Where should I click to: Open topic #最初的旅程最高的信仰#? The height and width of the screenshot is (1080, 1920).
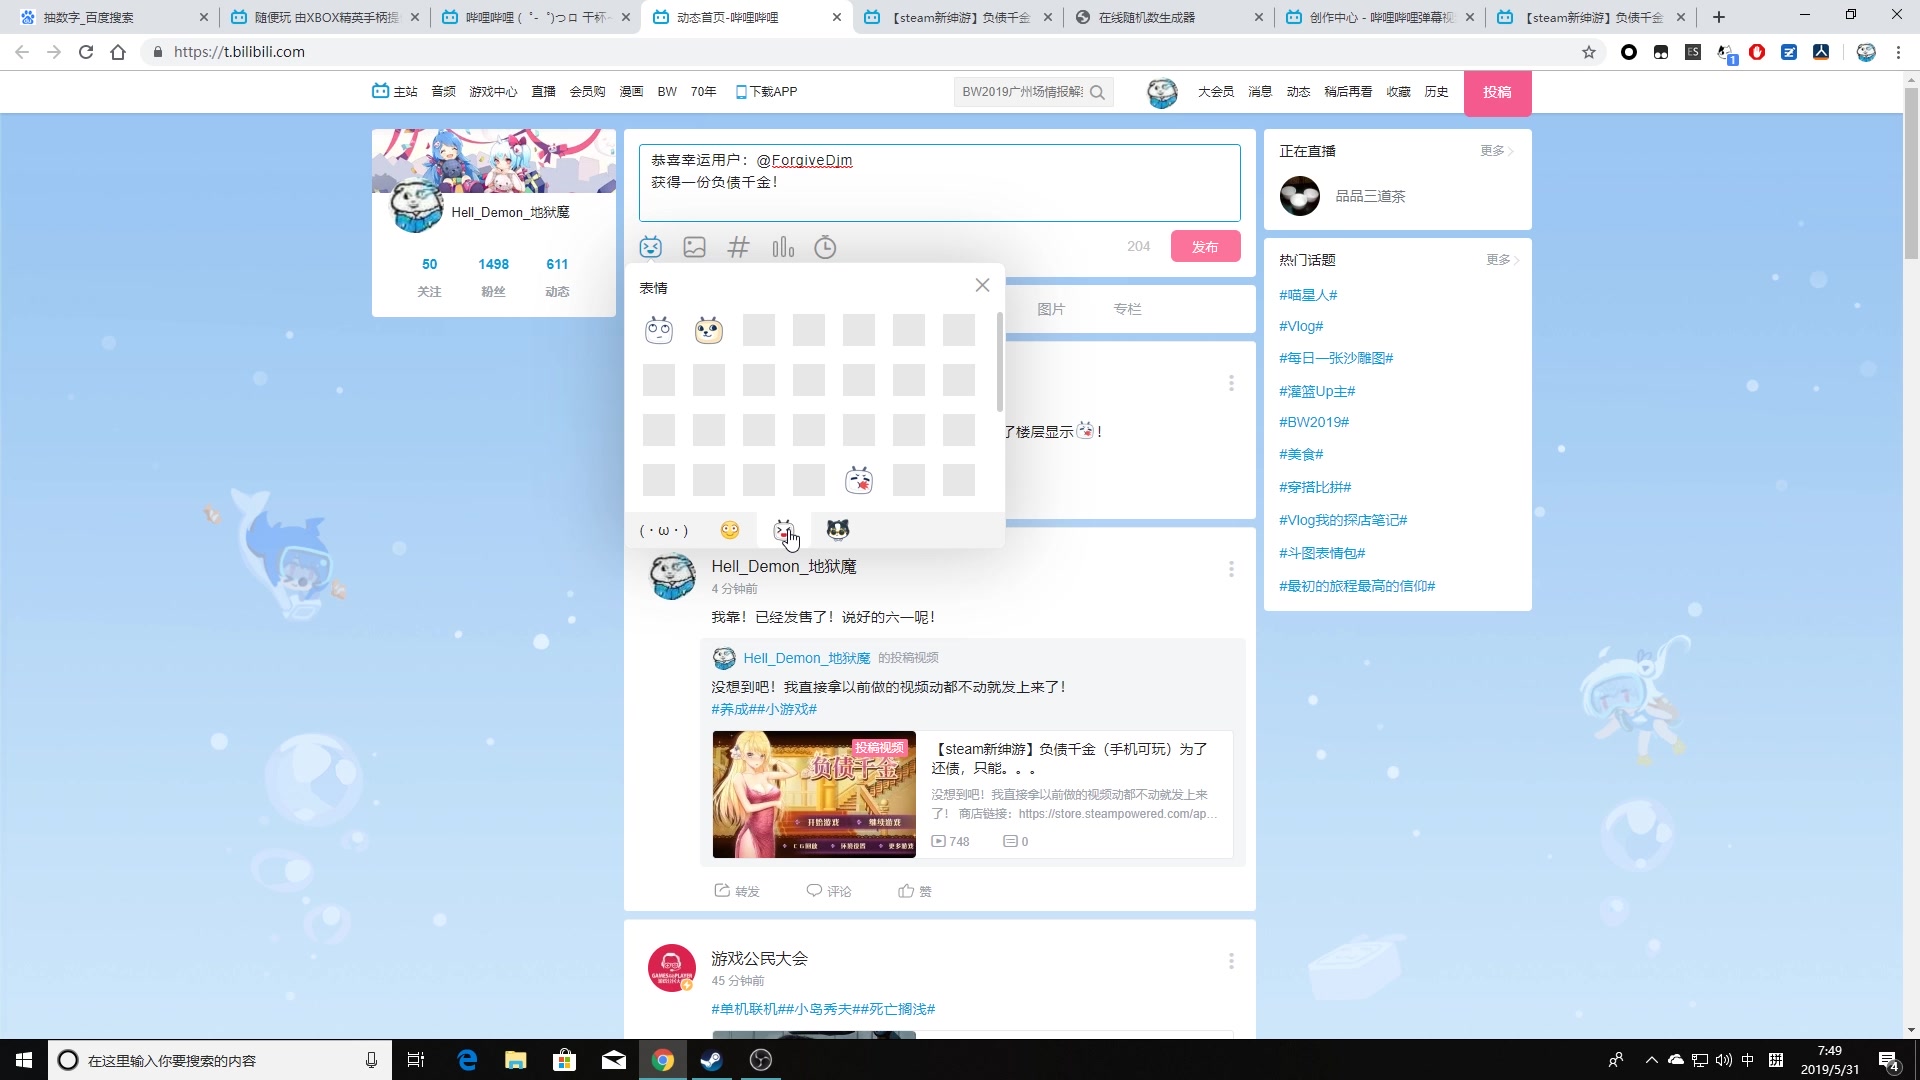pos(1357,586)
